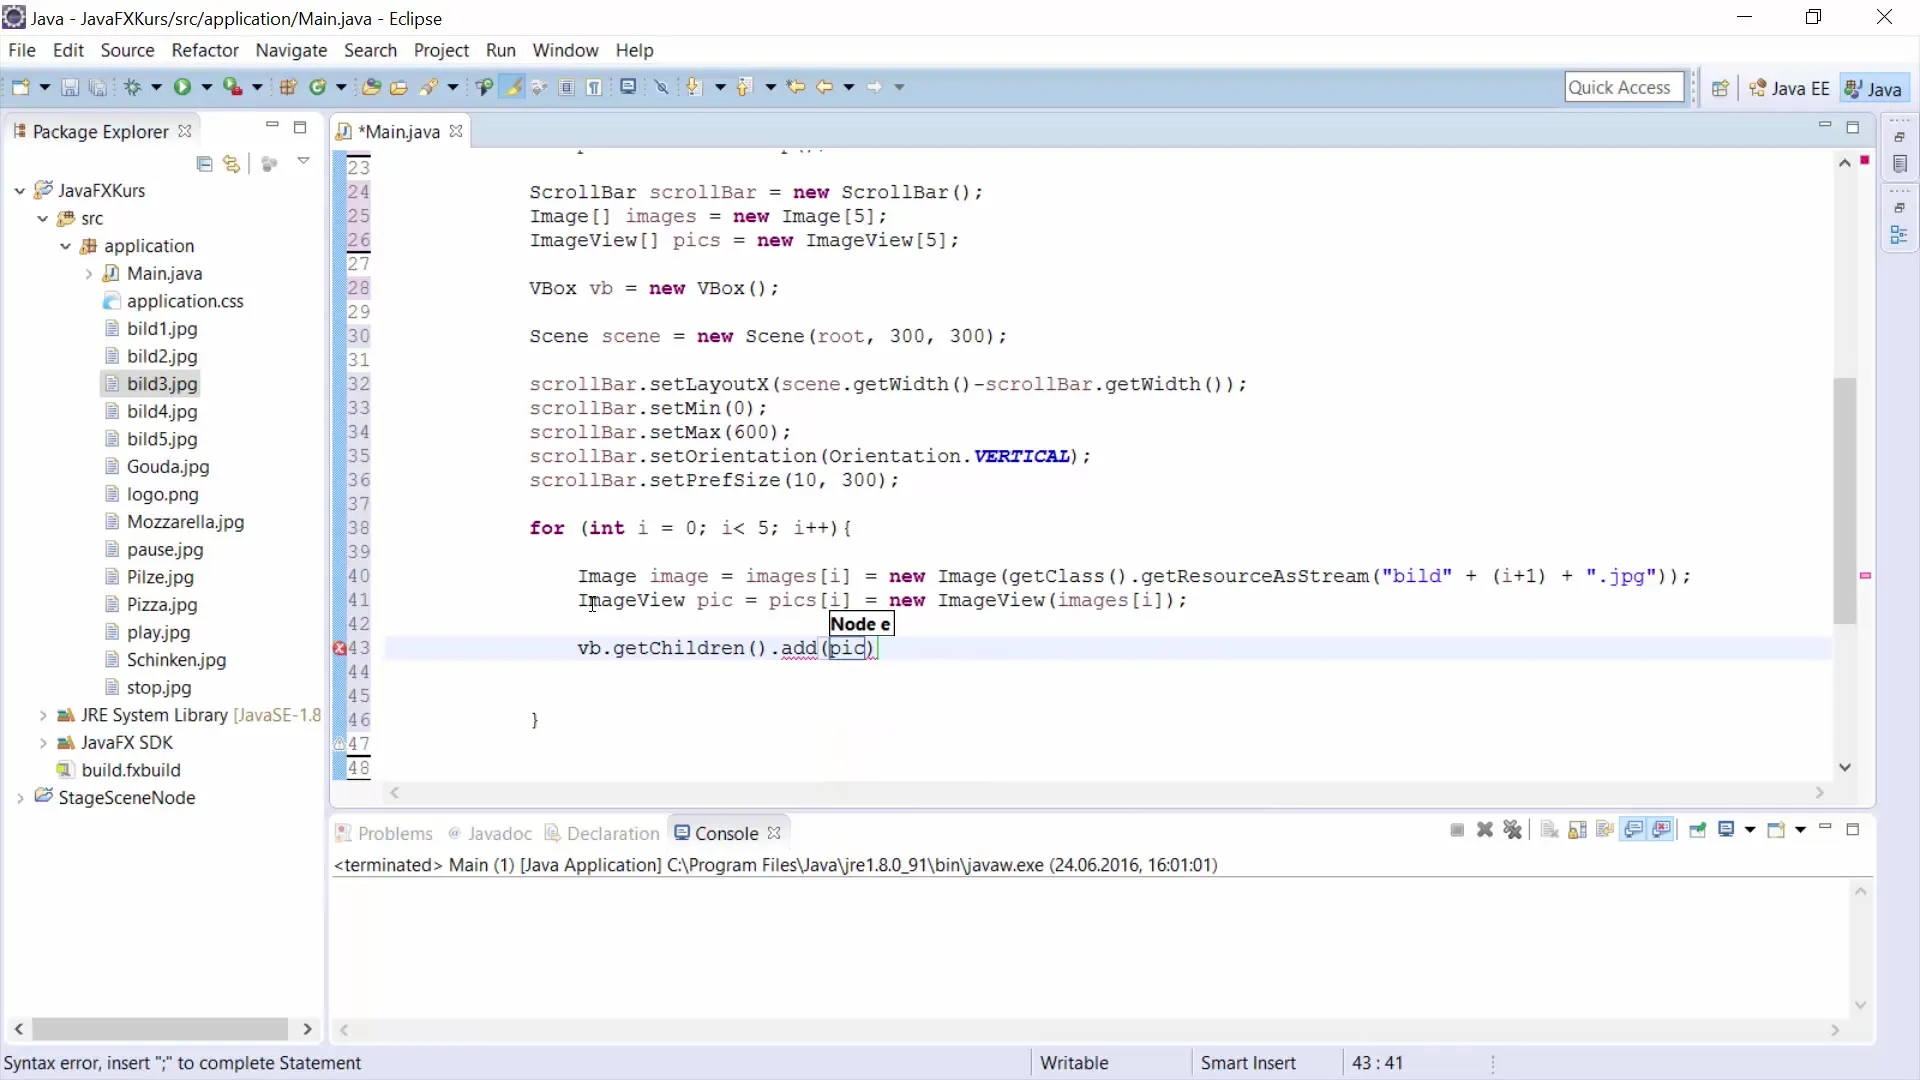Expand the JavaFX SDK node
The image size is (1920, 1080).
pyautogui.click(x=42, y=743)
